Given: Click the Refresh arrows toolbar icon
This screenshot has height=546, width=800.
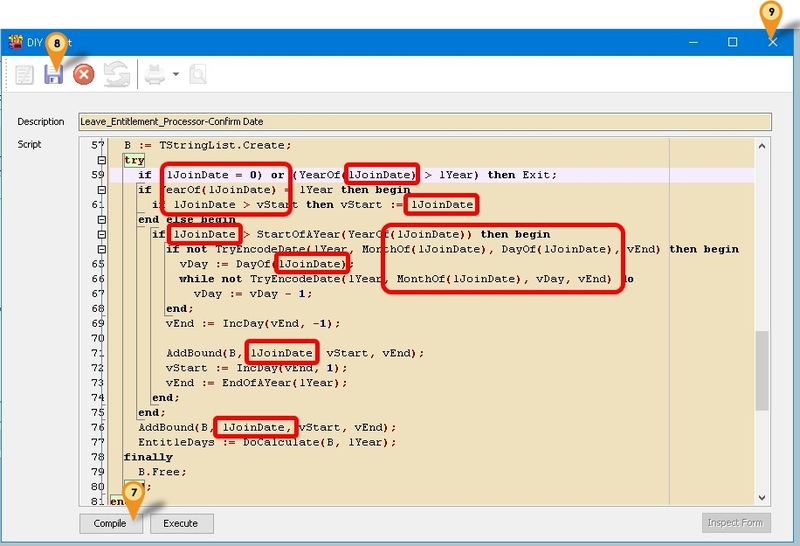Looking at the screenshot, I should (118, 75).
